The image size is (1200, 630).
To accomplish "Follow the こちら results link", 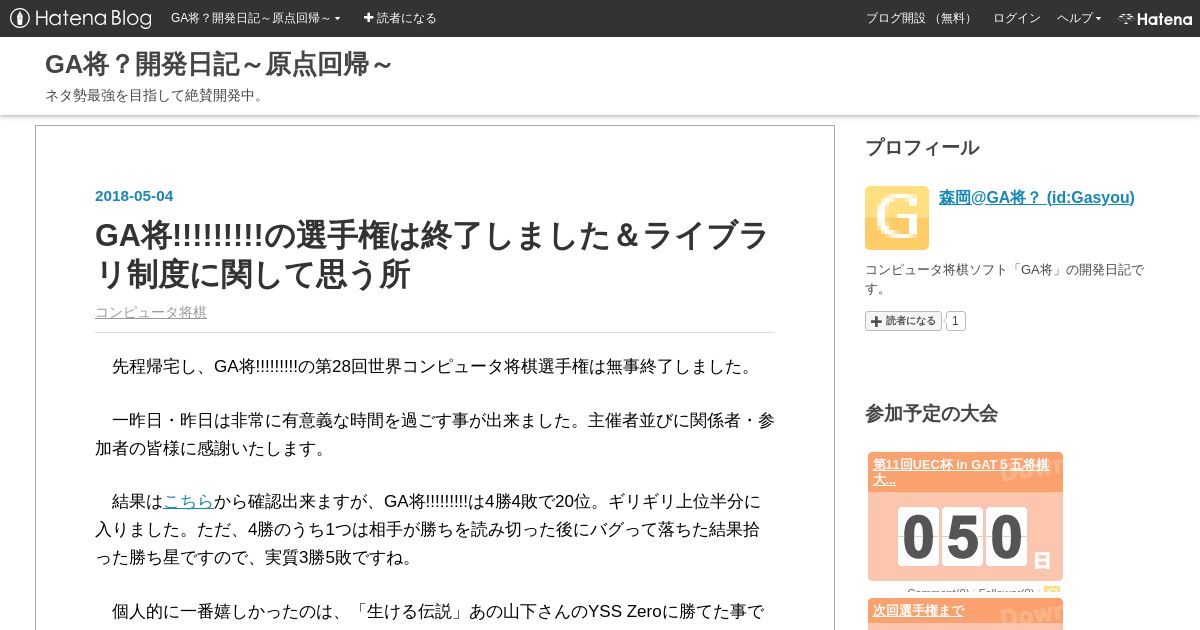I will pyautogui.click(x=188, y=501).
